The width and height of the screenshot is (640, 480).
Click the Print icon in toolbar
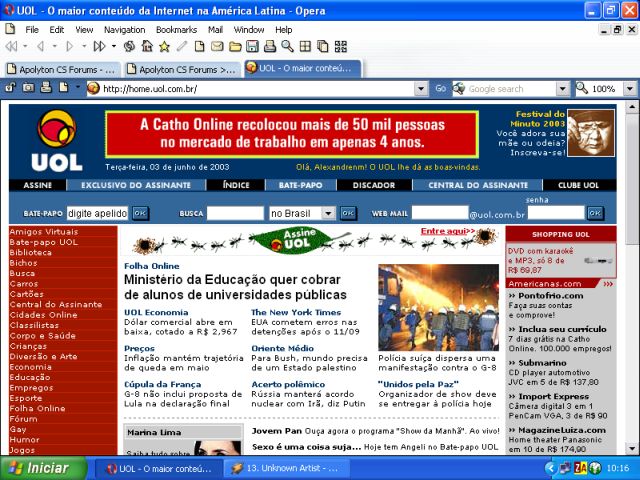tap(271, 47)
